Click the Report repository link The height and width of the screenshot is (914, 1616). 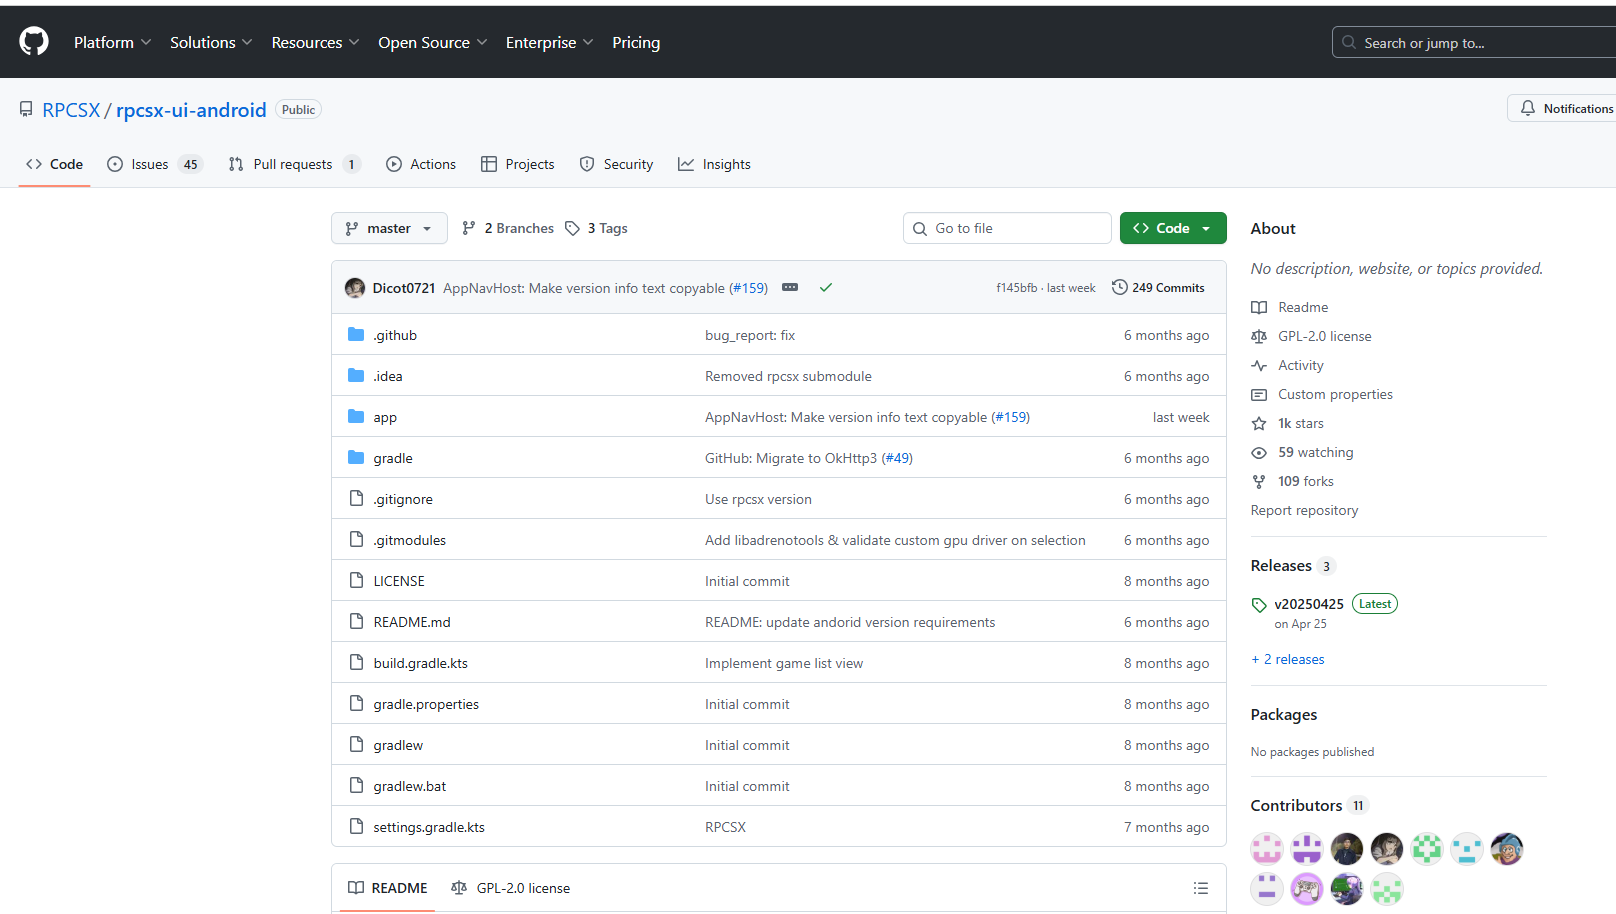coord(1304,510)
